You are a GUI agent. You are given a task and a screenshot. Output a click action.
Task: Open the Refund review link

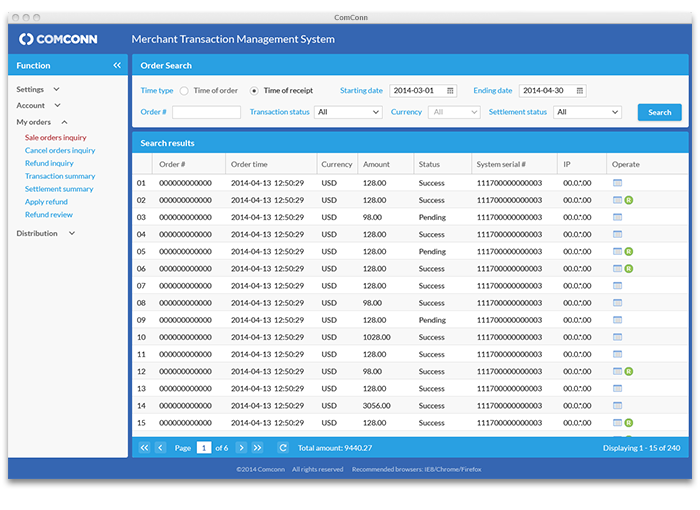(x=49, y=215)
